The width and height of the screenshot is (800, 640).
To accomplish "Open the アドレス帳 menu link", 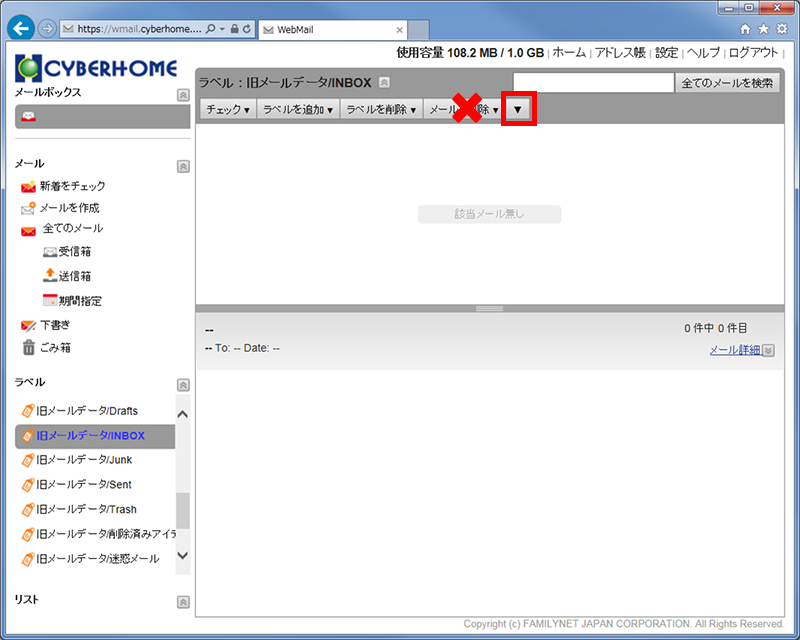I will click(620, 53).
